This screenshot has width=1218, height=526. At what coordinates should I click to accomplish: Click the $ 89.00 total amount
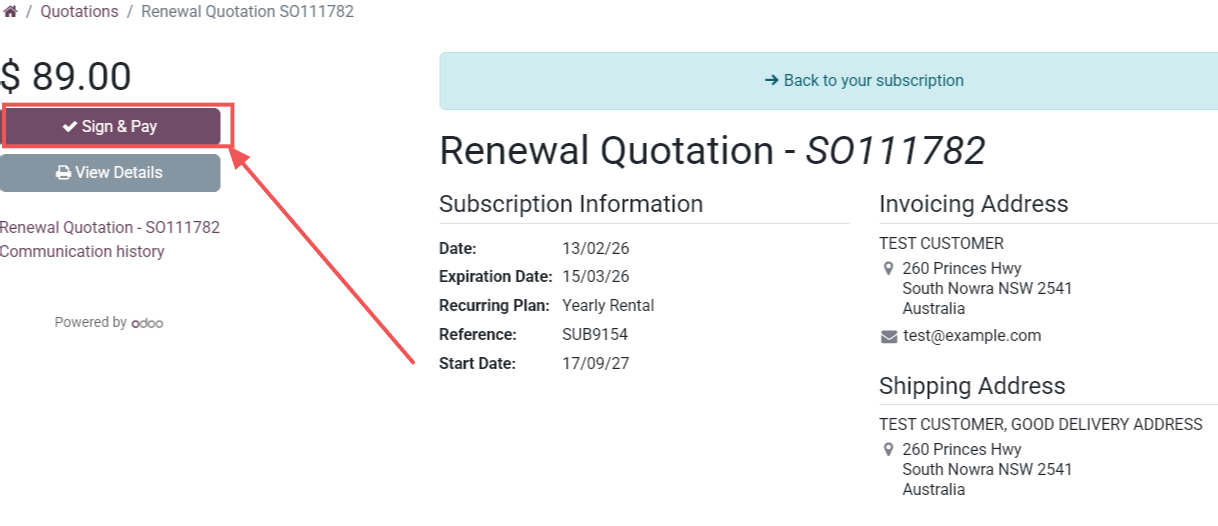pyautogui.click(x=66, y=77)
